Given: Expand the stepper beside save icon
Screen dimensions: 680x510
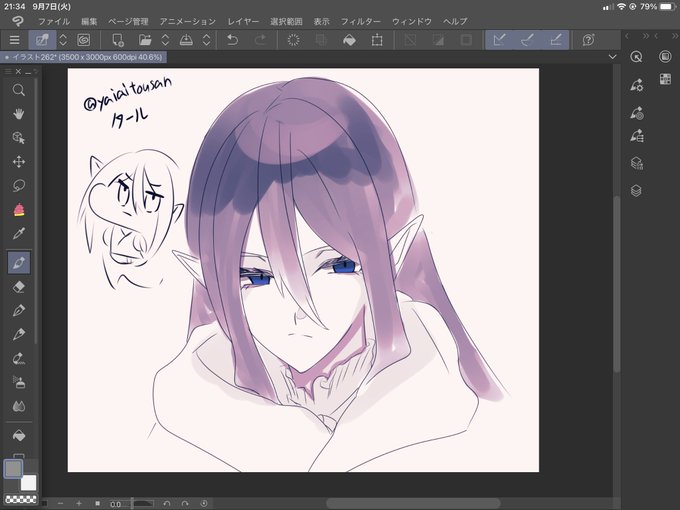Looking at the screenshot, I should point(206,40).
